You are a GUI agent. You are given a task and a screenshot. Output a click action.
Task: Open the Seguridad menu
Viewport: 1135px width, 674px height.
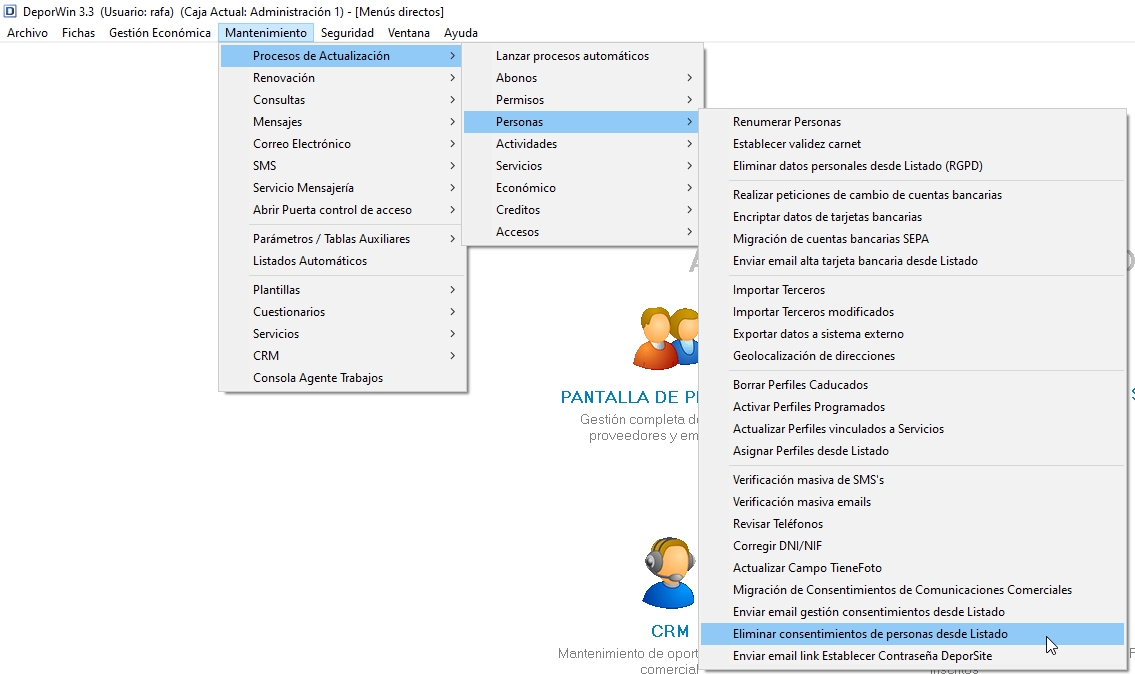coord(347,33)
